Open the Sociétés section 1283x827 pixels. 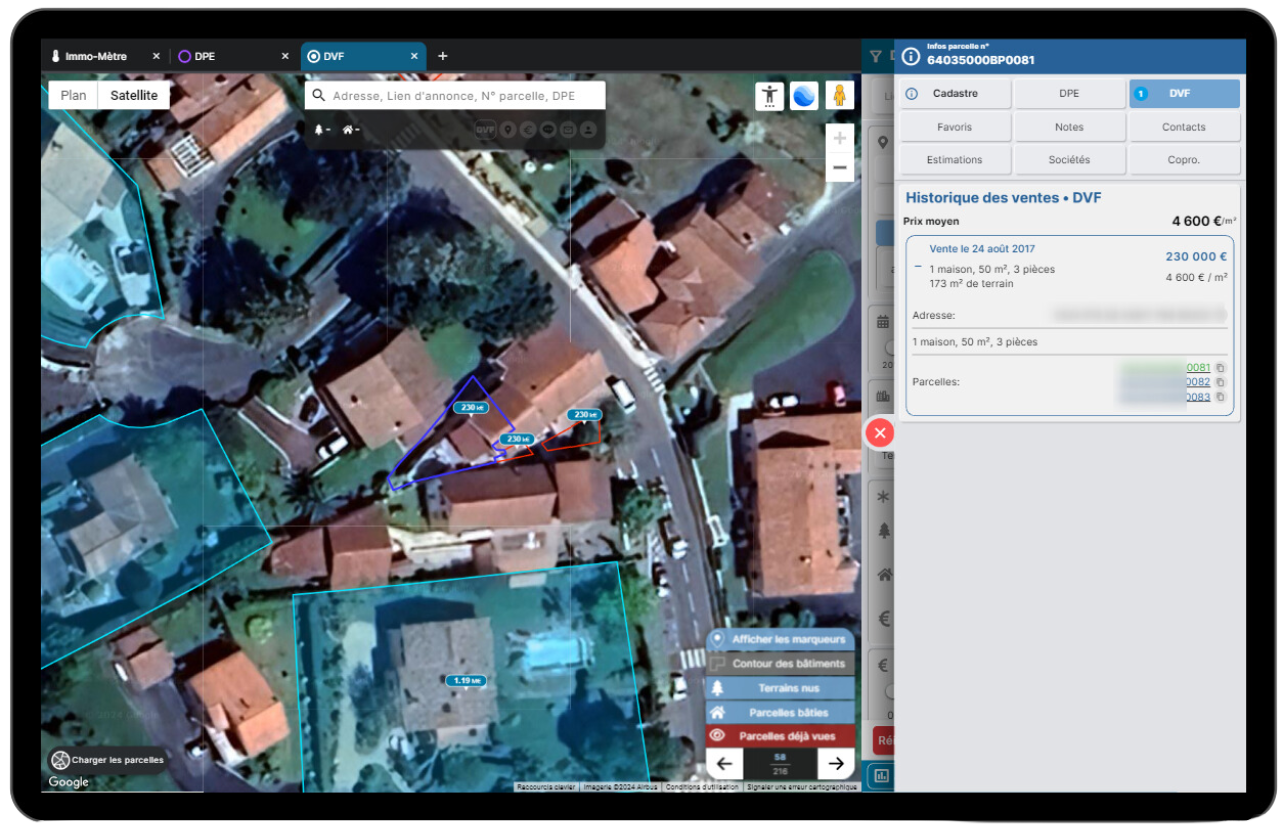point(1069,160)
